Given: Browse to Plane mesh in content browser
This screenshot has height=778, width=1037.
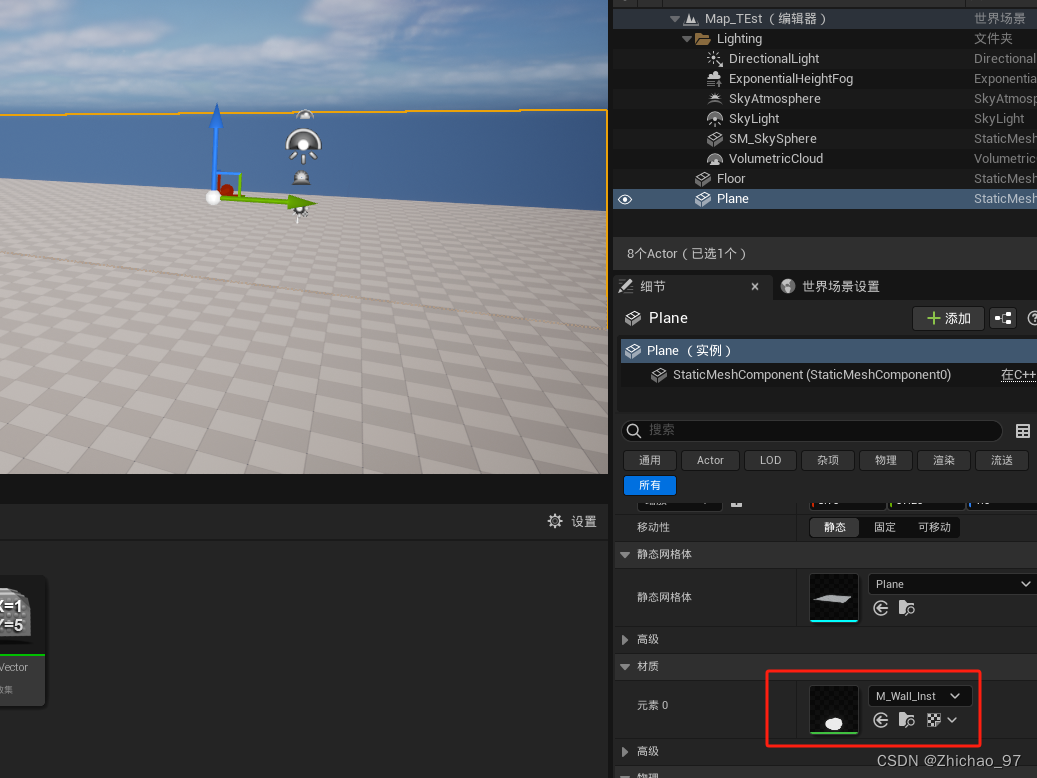Looking at the screenshot, I should 907,608.
